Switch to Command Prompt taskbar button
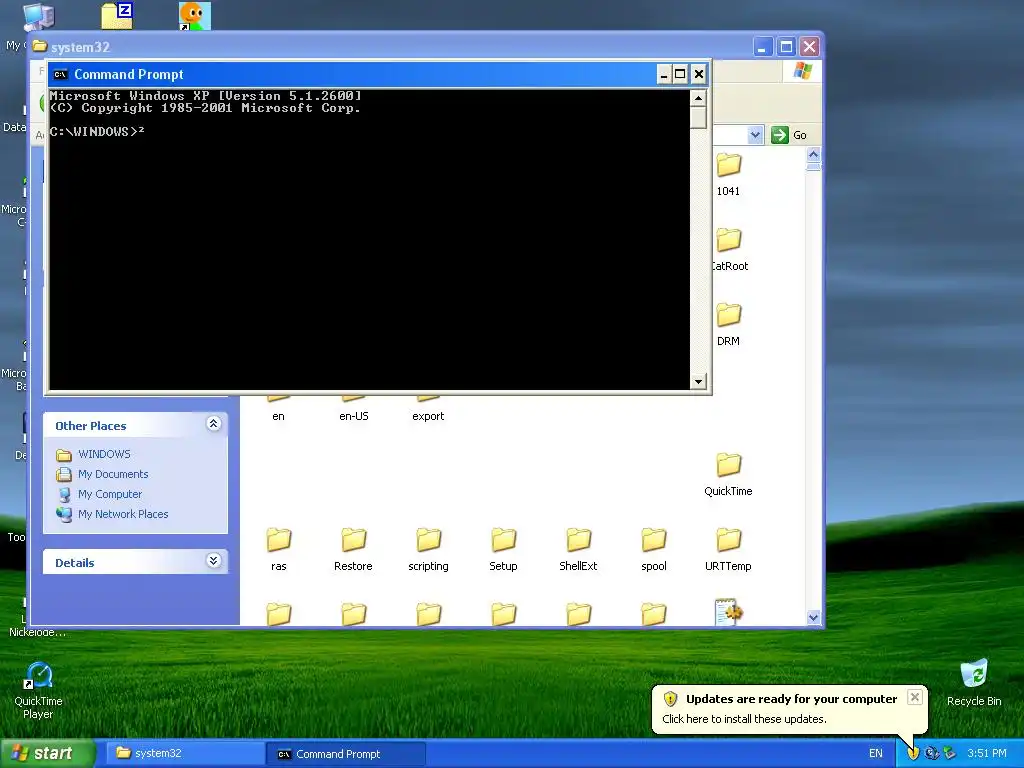The image size is (1024, 768). click(x=345, y=754)
